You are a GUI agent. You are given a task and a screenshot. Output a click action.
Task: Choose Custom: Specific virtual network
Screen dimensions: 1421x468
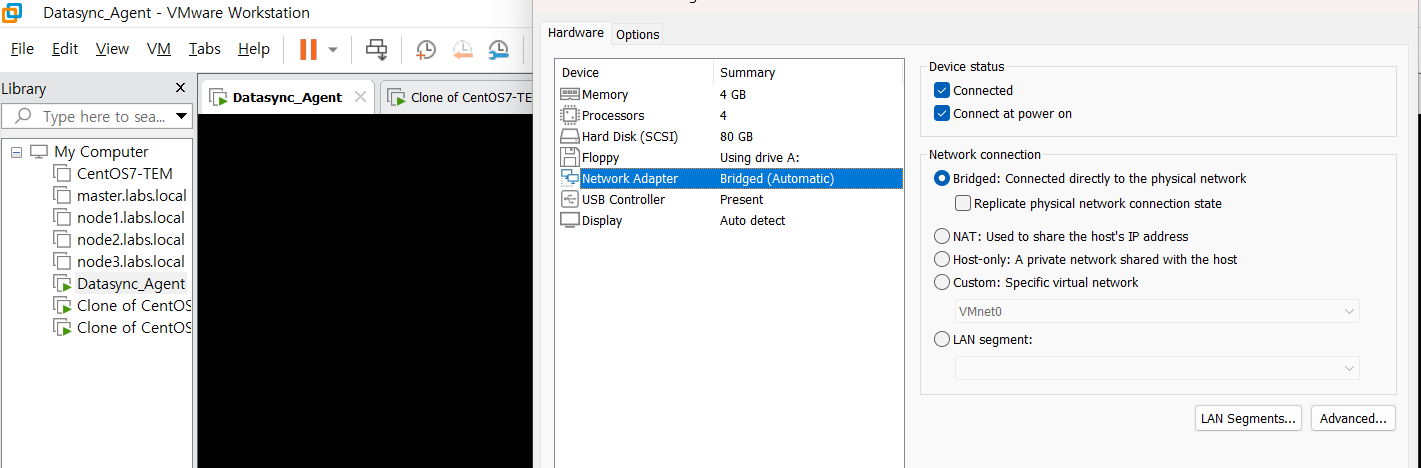(x=941, y=283)
